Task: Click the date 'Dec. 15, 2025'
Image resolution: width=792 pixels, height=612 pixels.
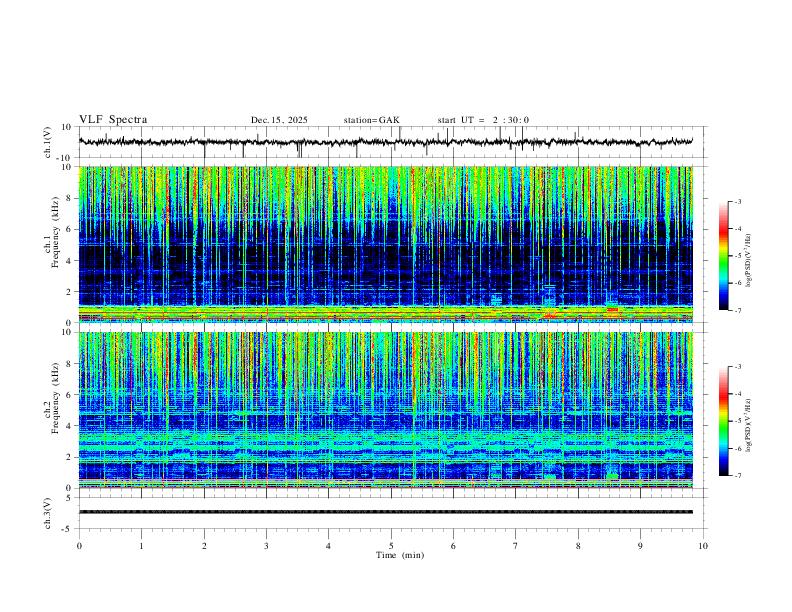Action: tap(279, 120)
